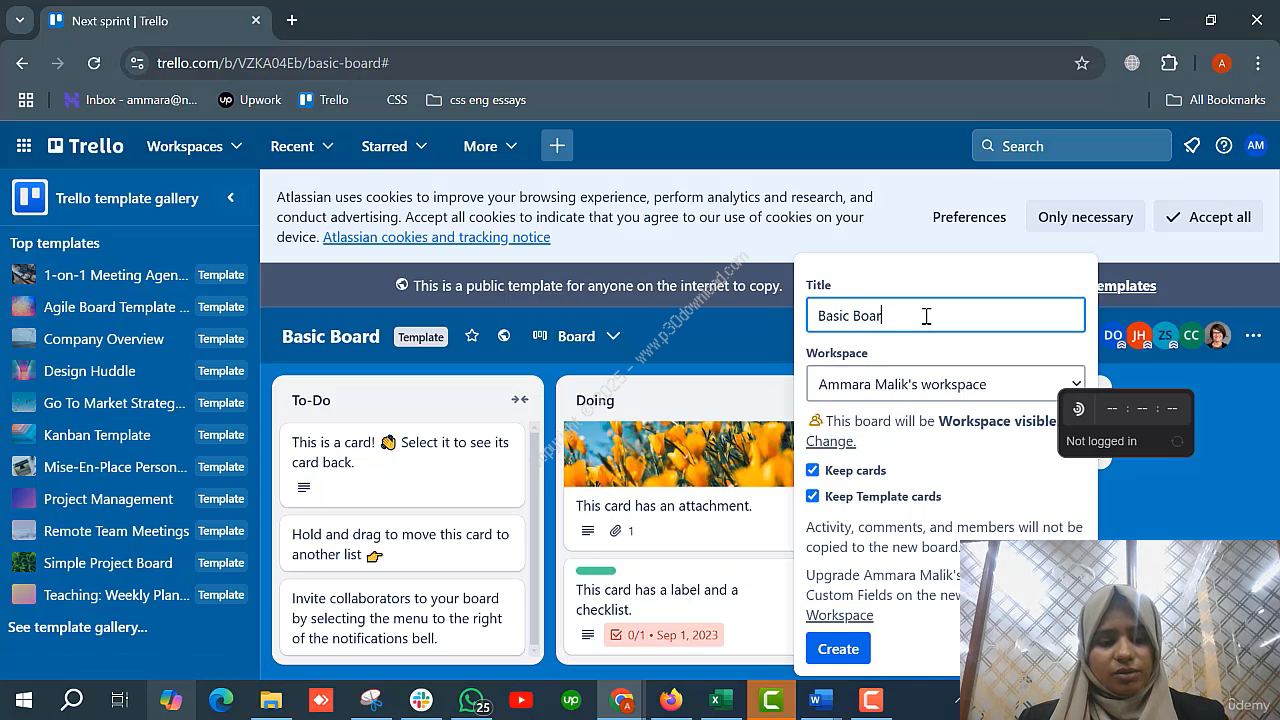The image size is (1280, 720).
Task: Open Excel from the taskbar
Action: [721, 700]
